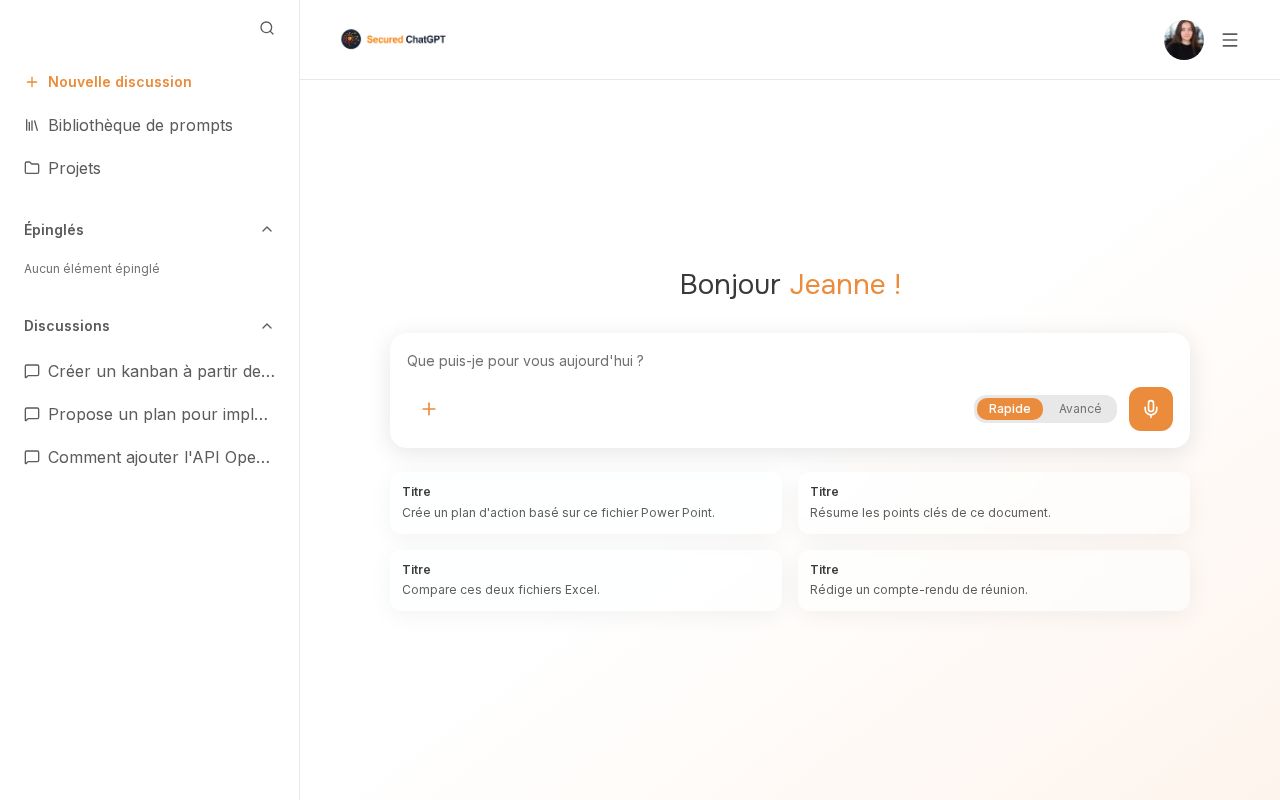Click the plus icon beside Nouvelle discussion

click(x=32, y=82)
